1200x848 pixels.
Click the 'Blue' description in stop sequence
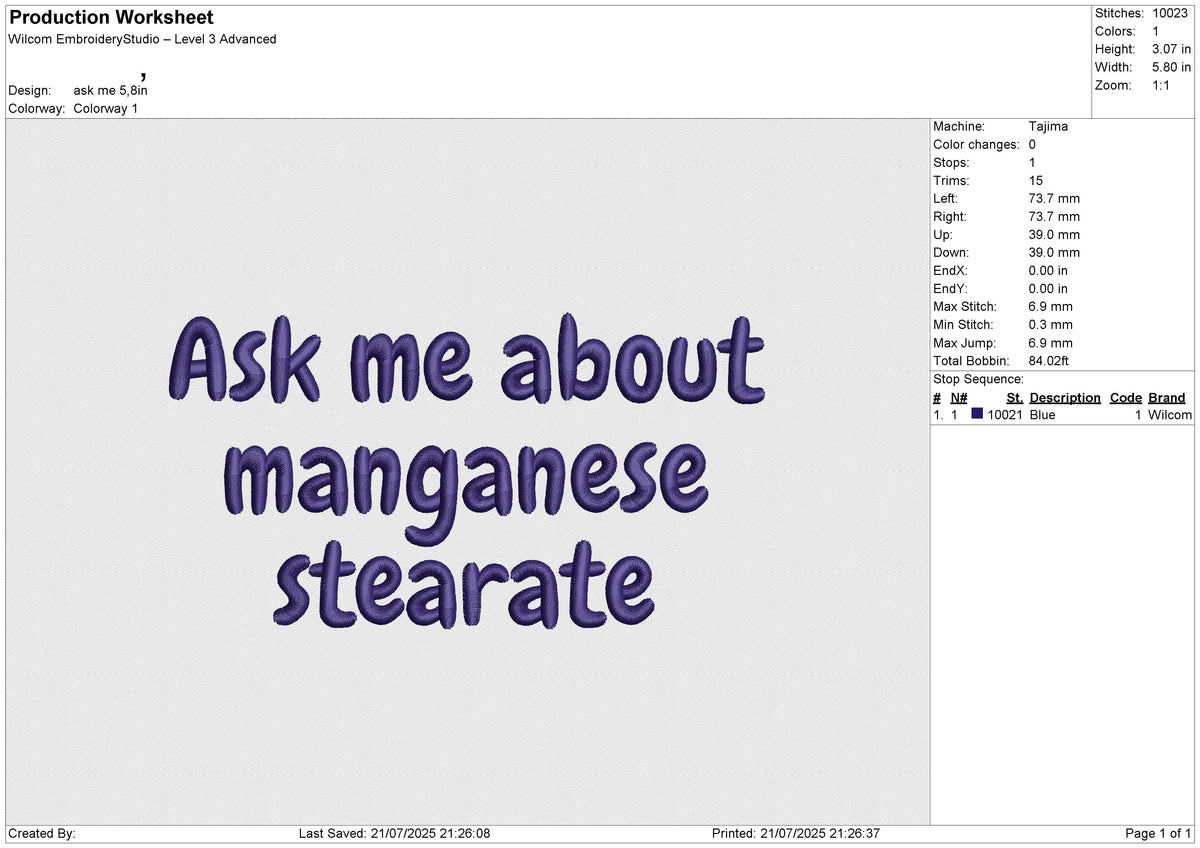(1042, 414)
